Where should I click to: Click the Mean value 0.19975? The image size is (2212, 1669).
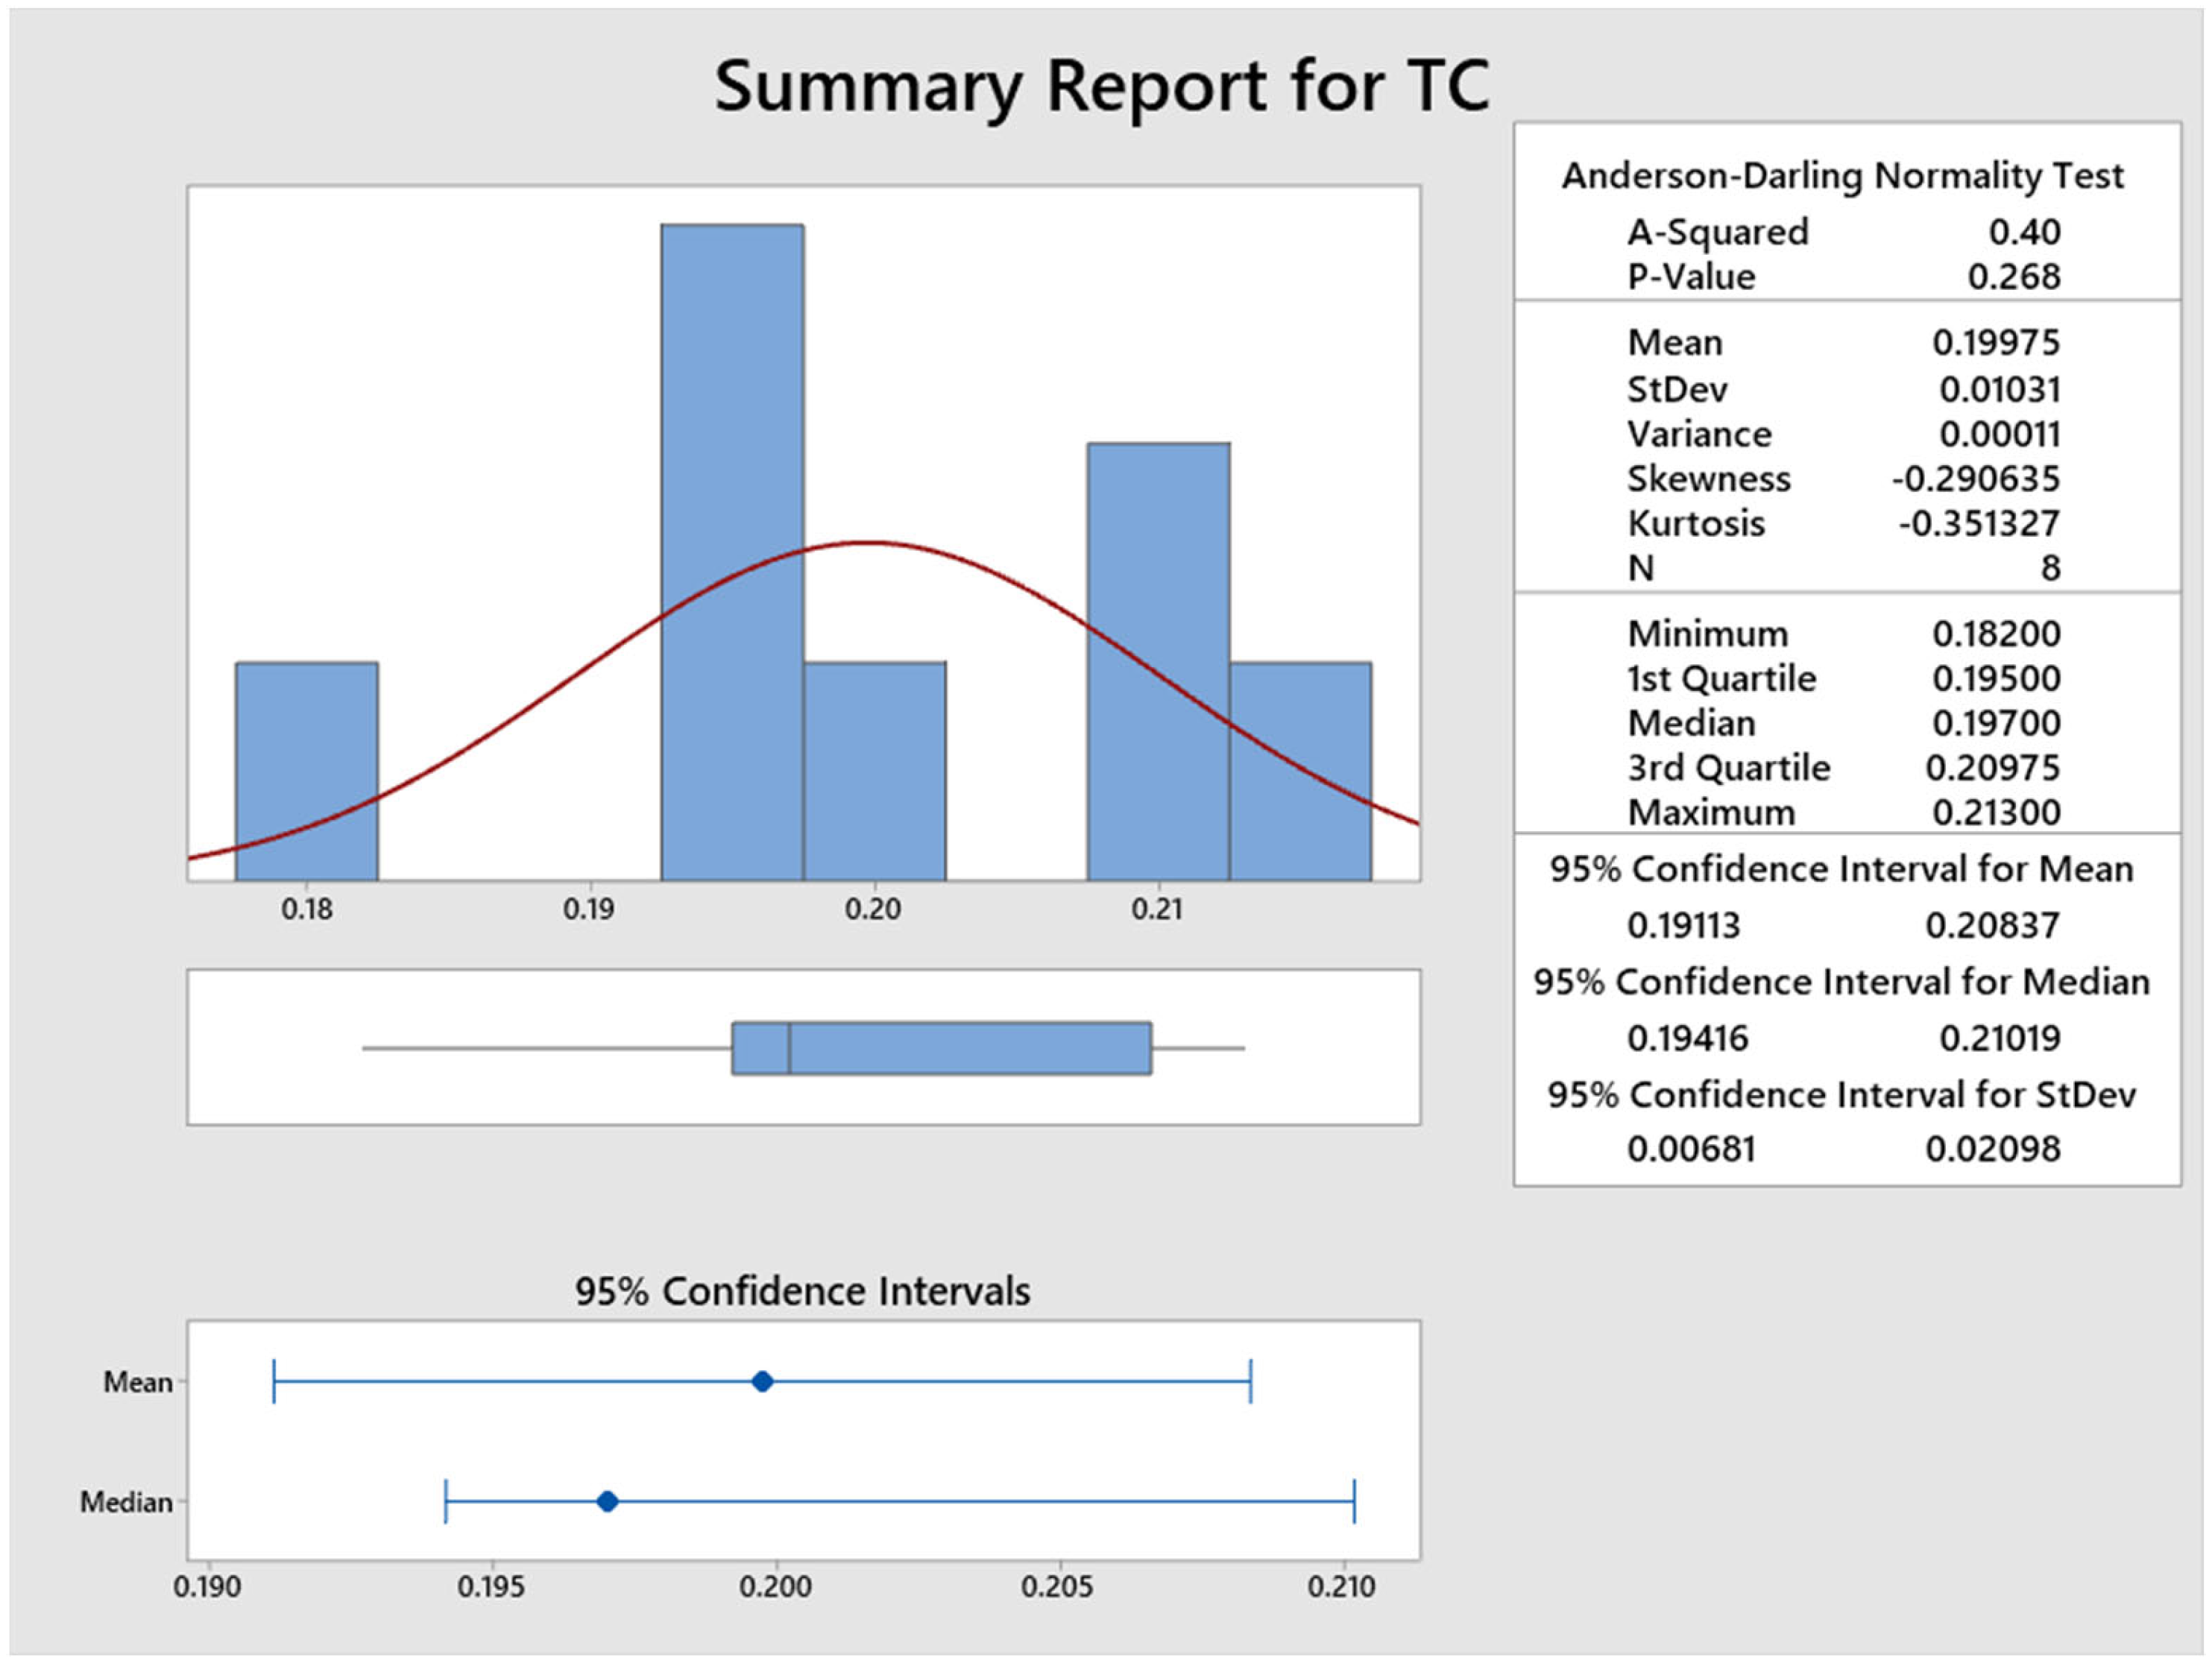point(1996,343)
